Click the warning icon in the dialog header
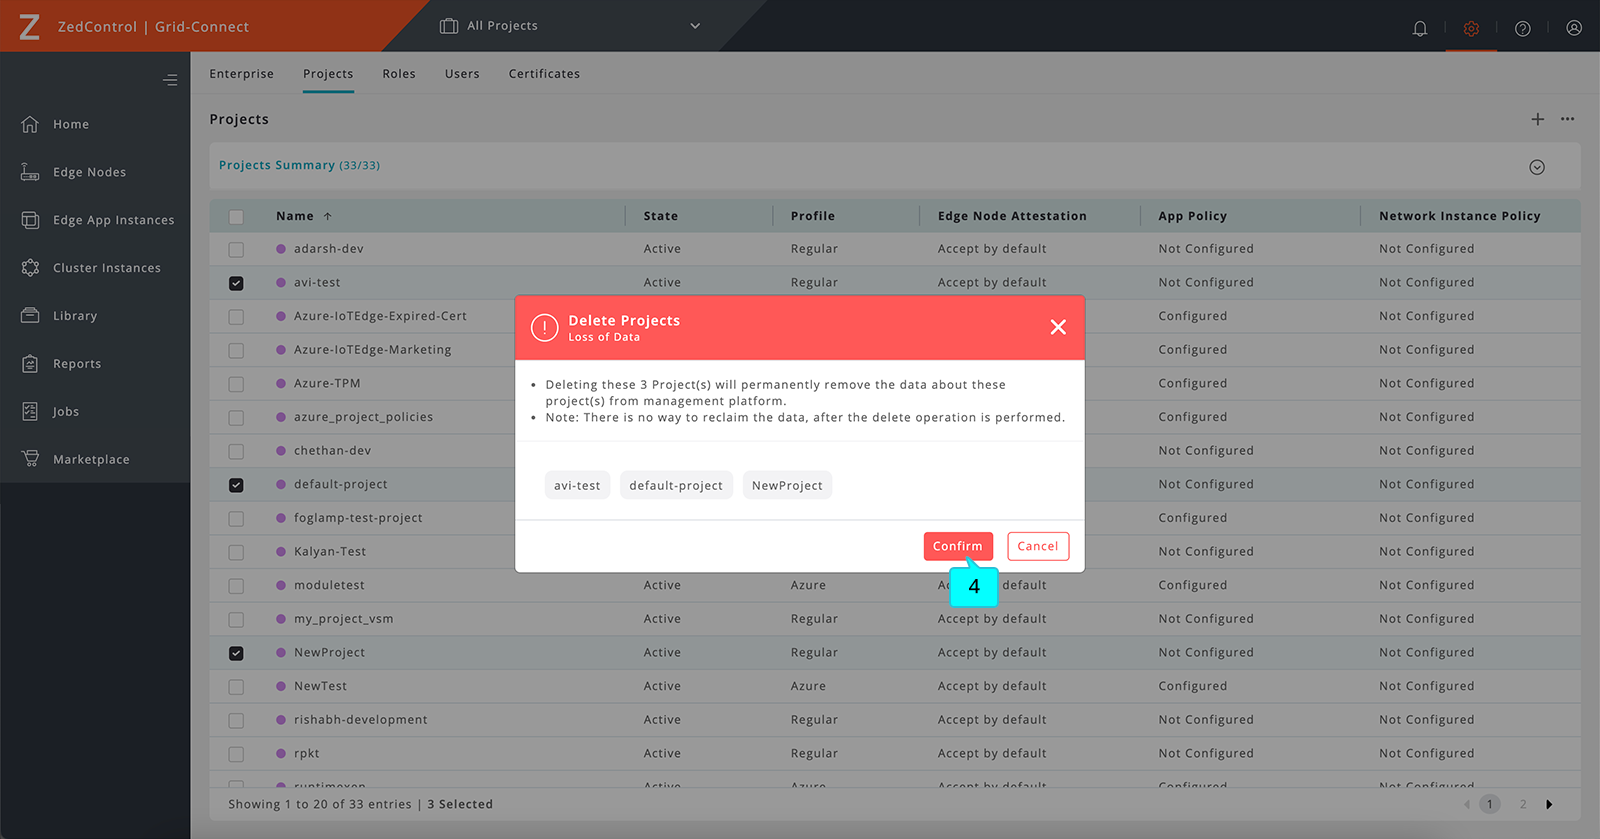This screenshot has height=839, width=1600. click(x=544, y=327)
